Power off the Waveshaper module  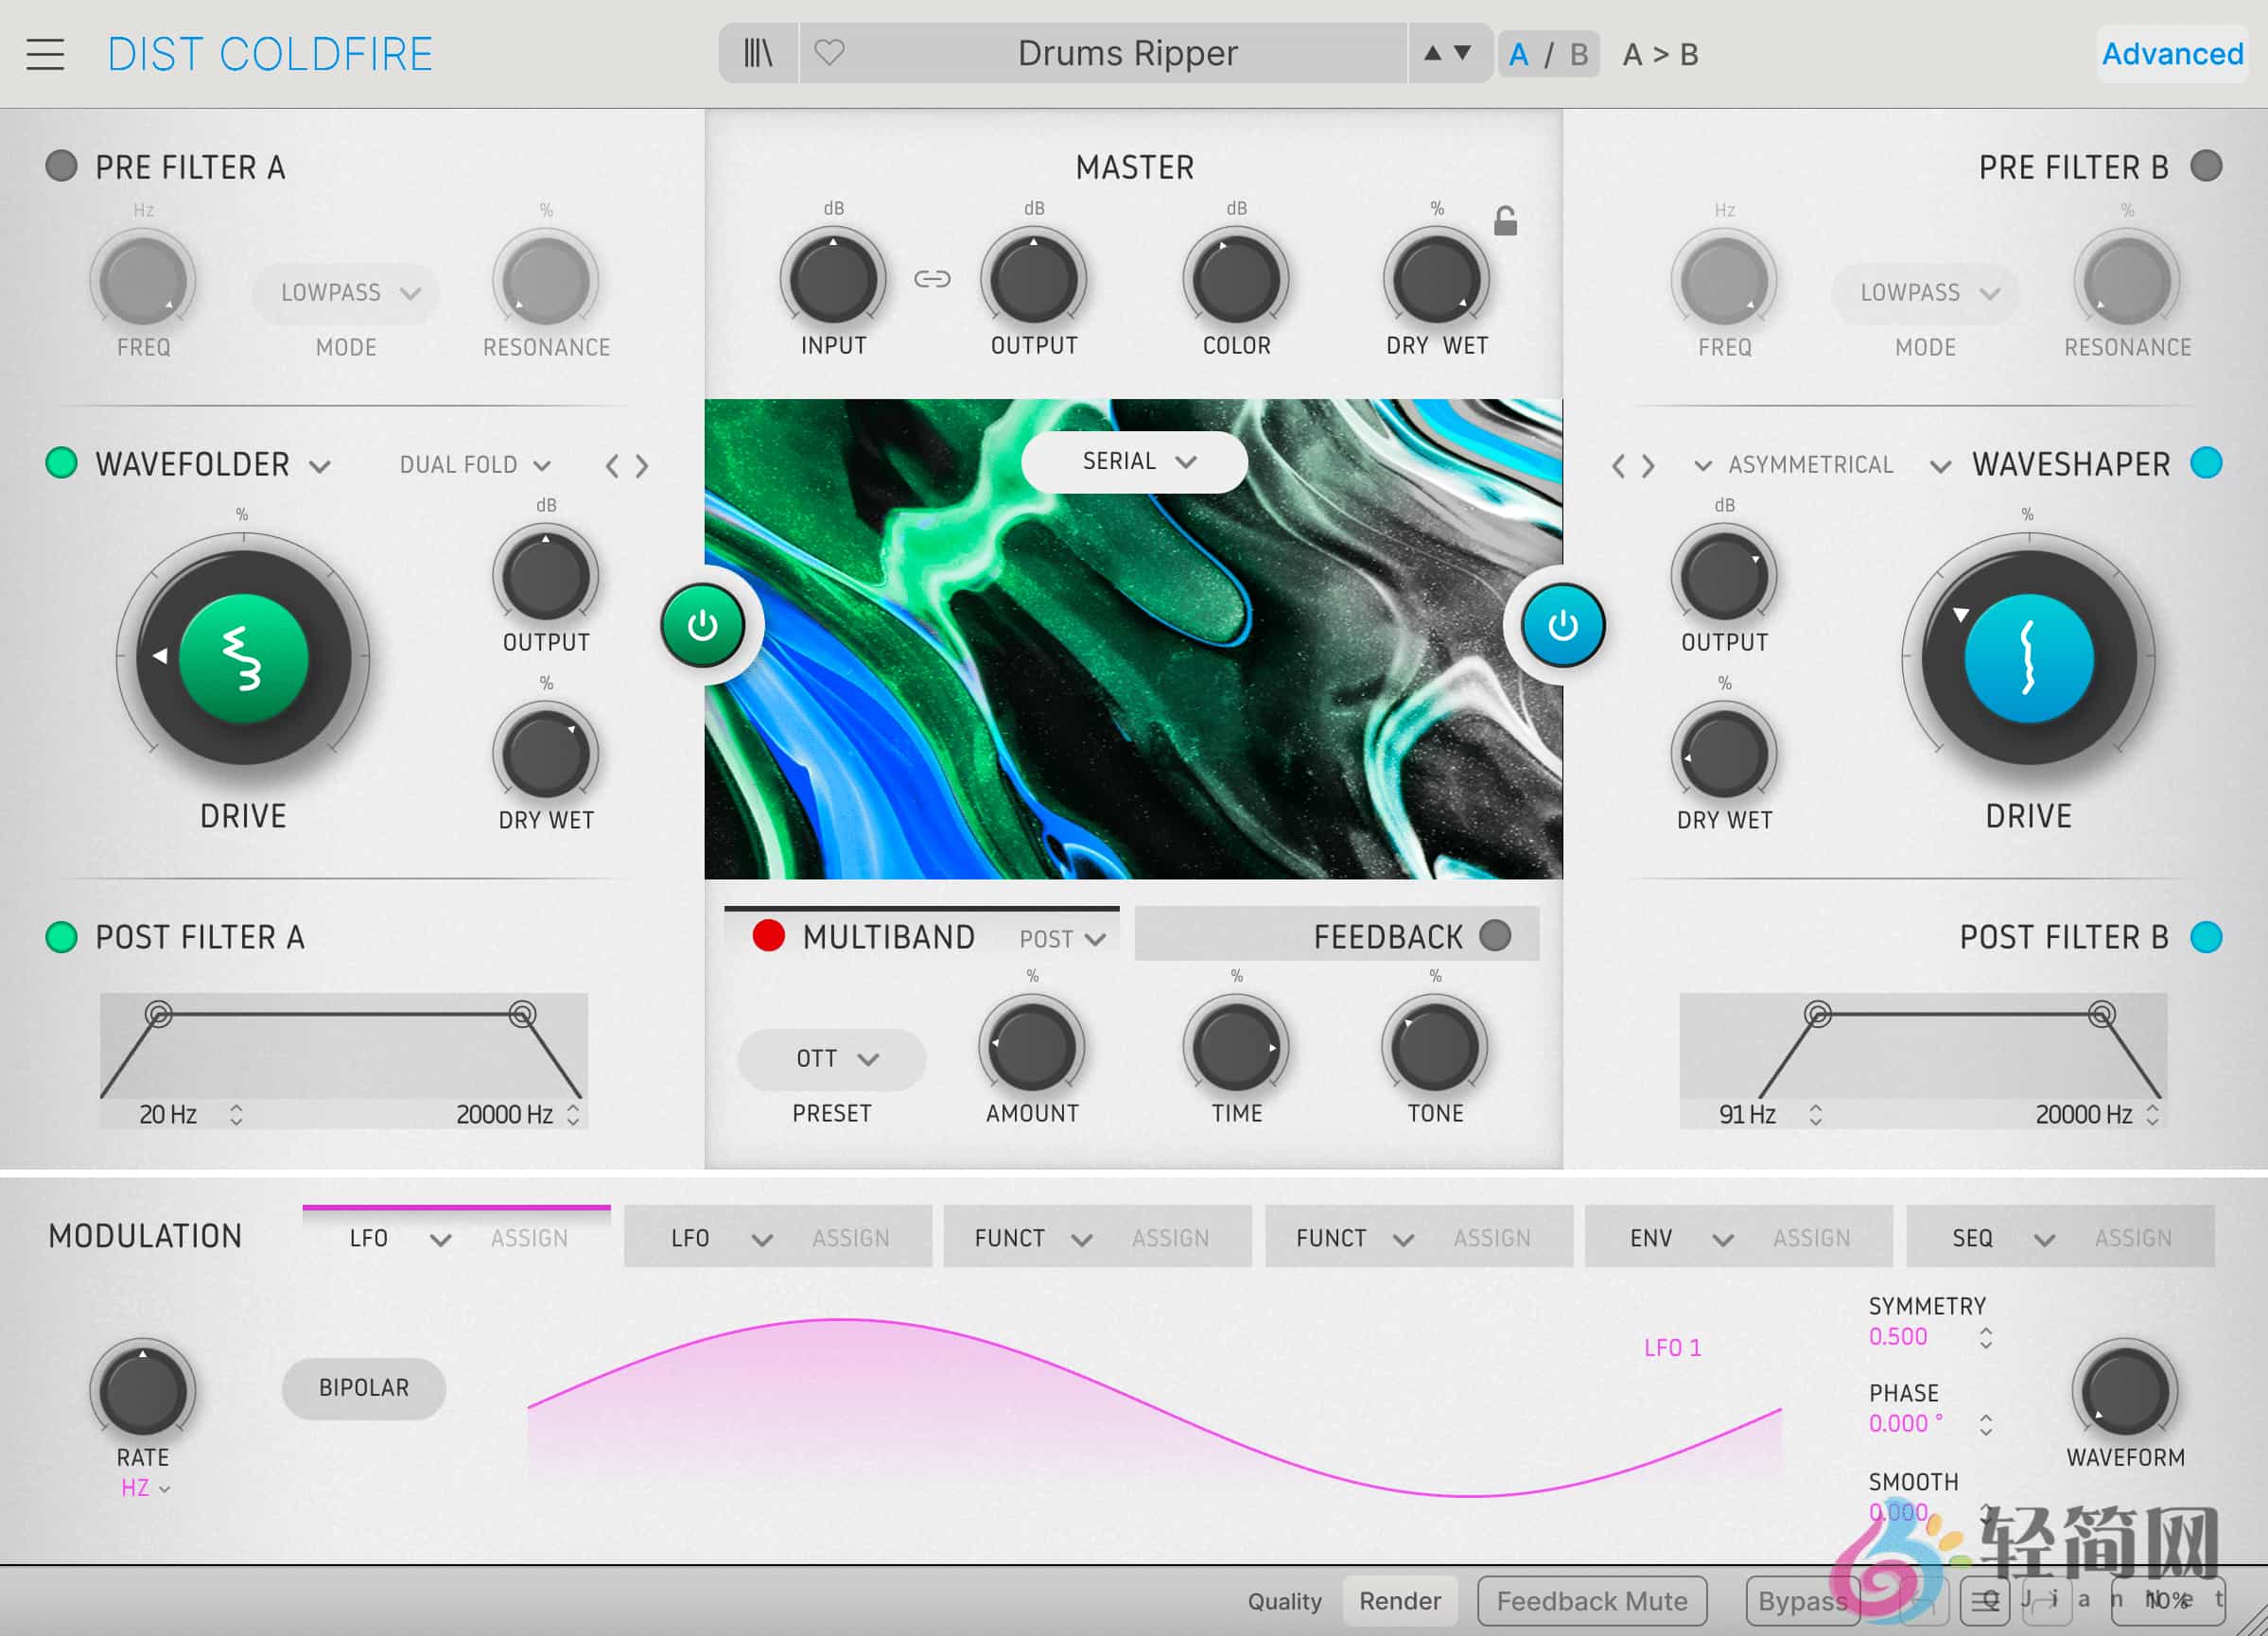tap(1562, 623)
